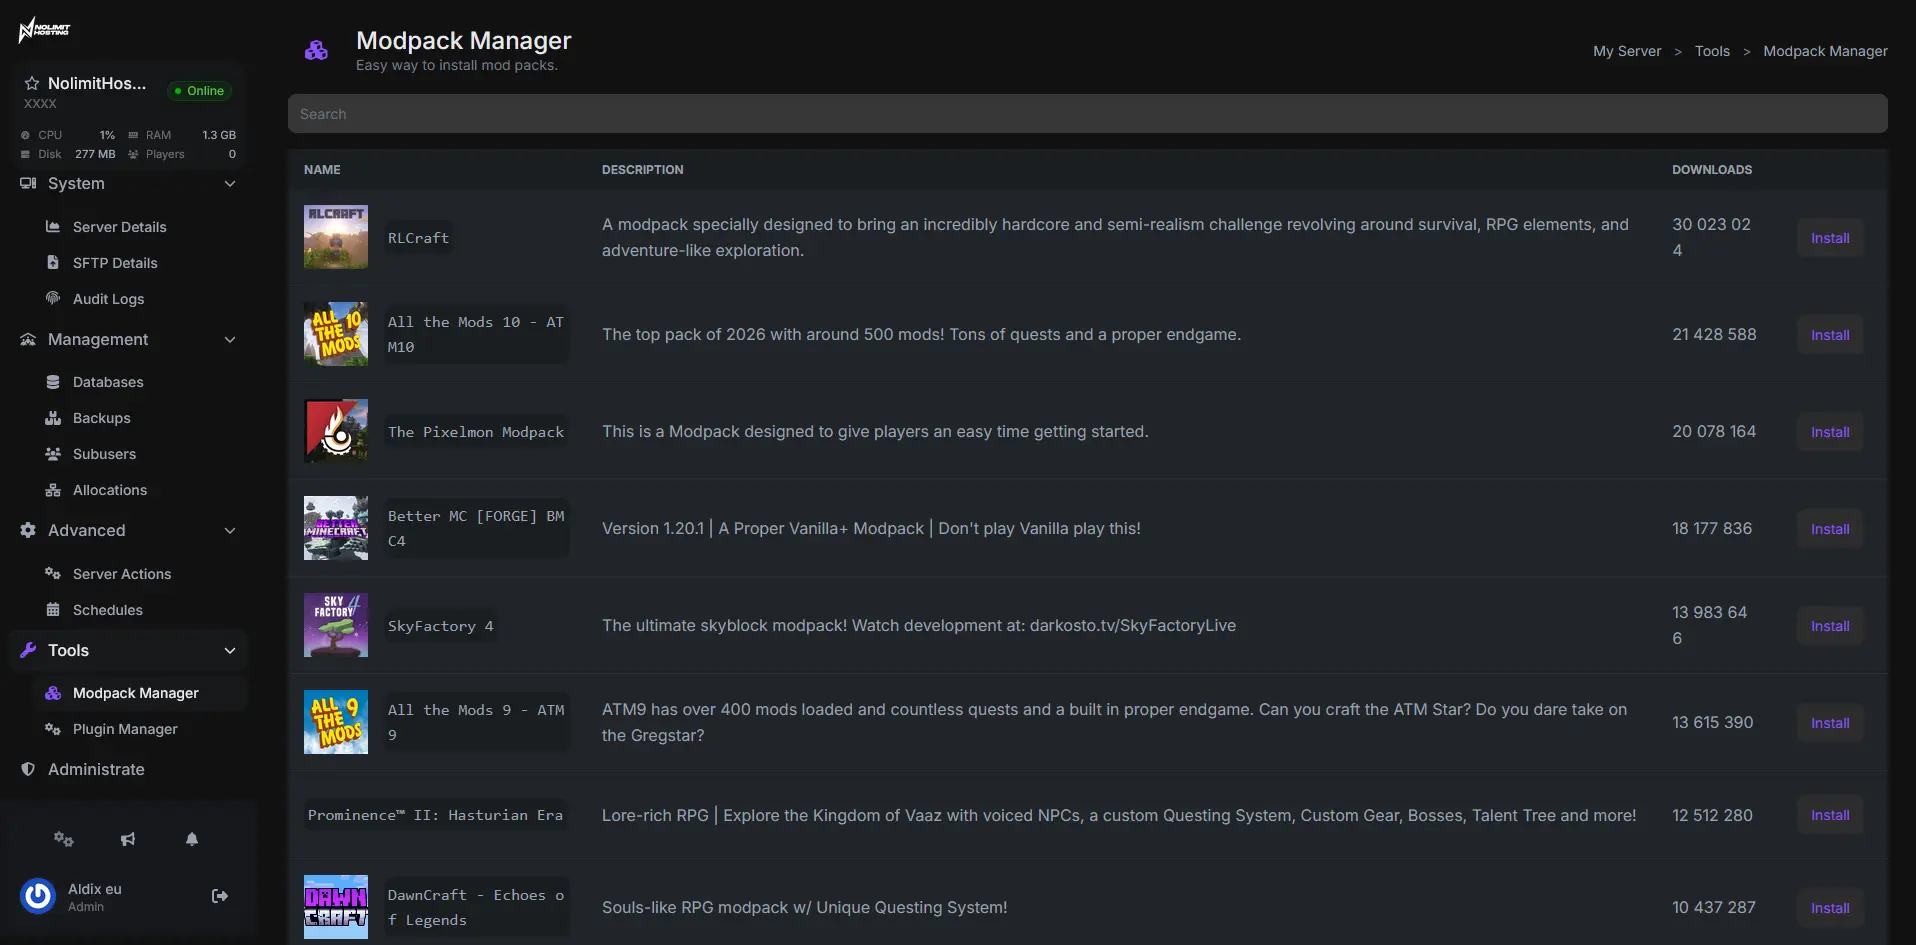Screen dimensions: 1916x945
Task: Click the Schedules calendar icon
Action: click(x=53, y=610)
